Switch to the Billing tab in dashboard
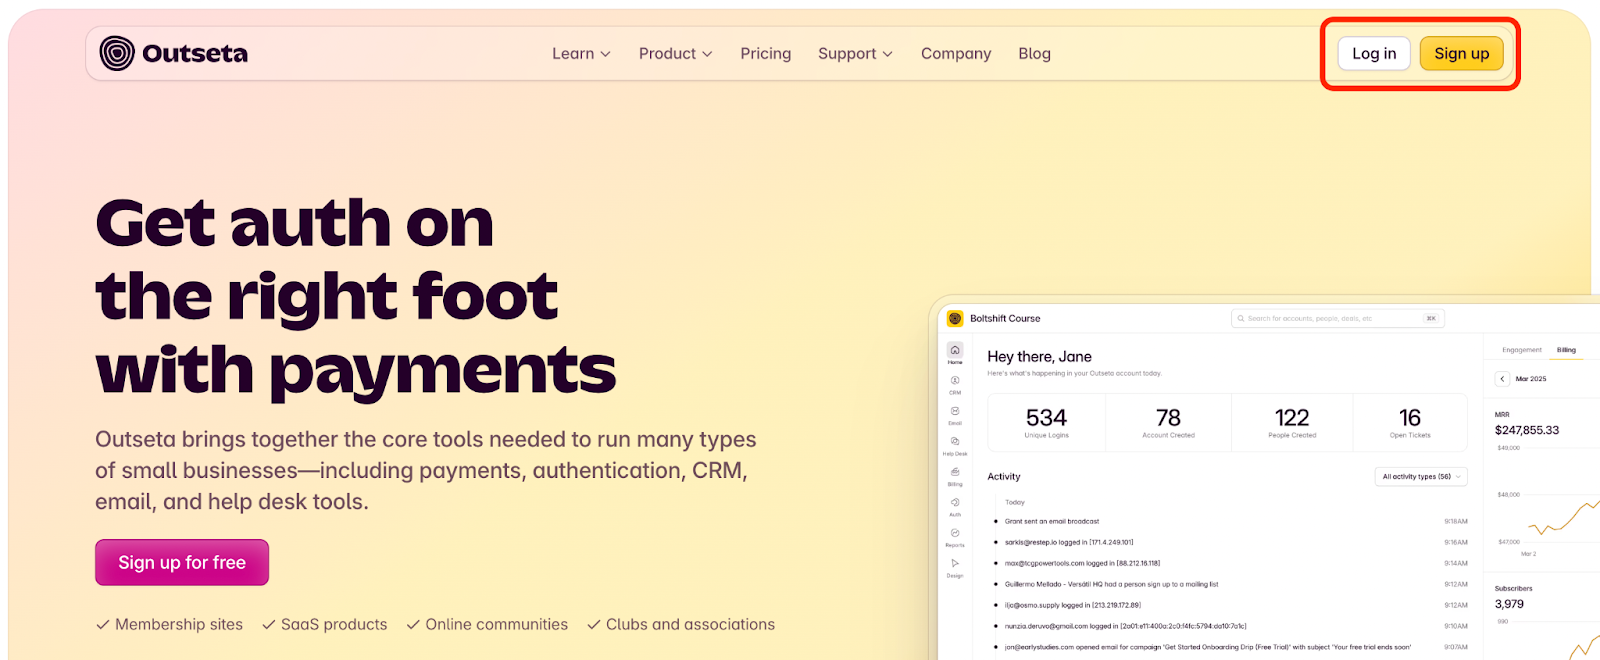Image resolution: width=1600 pixels, height=660 pixels. pos(1566,350)
